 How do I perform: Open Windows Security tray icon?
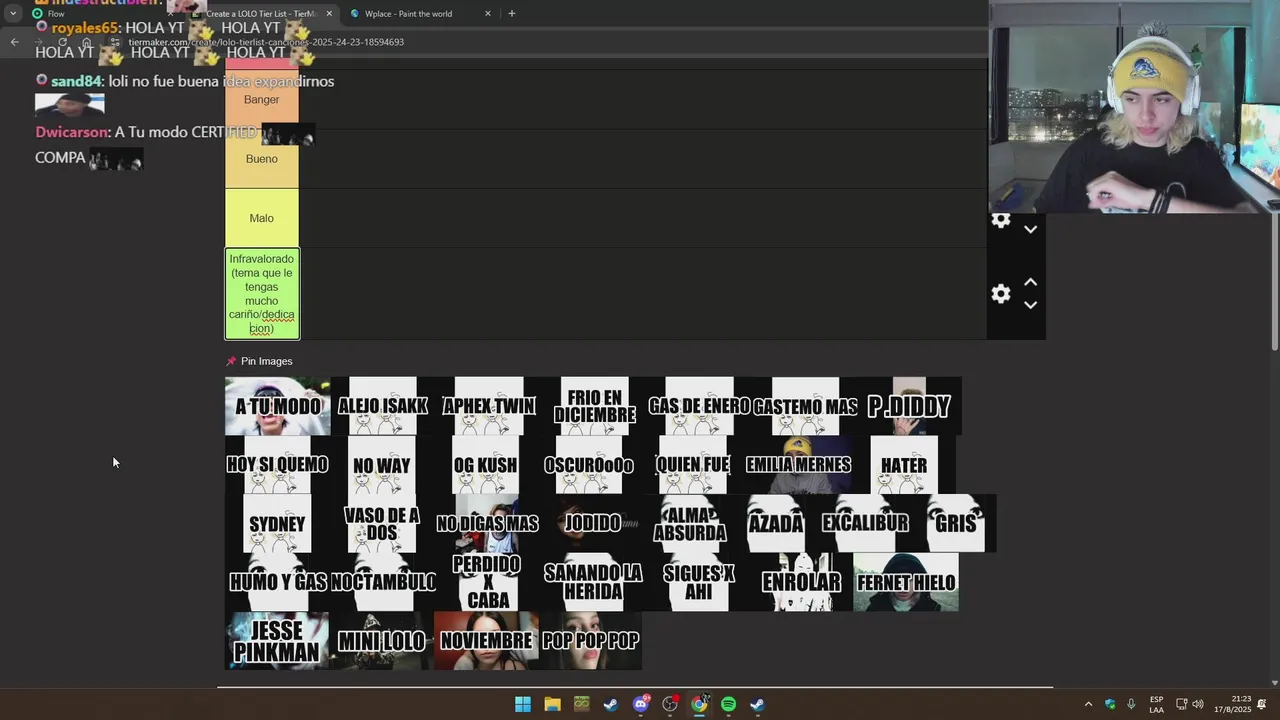pos(1110,704)
